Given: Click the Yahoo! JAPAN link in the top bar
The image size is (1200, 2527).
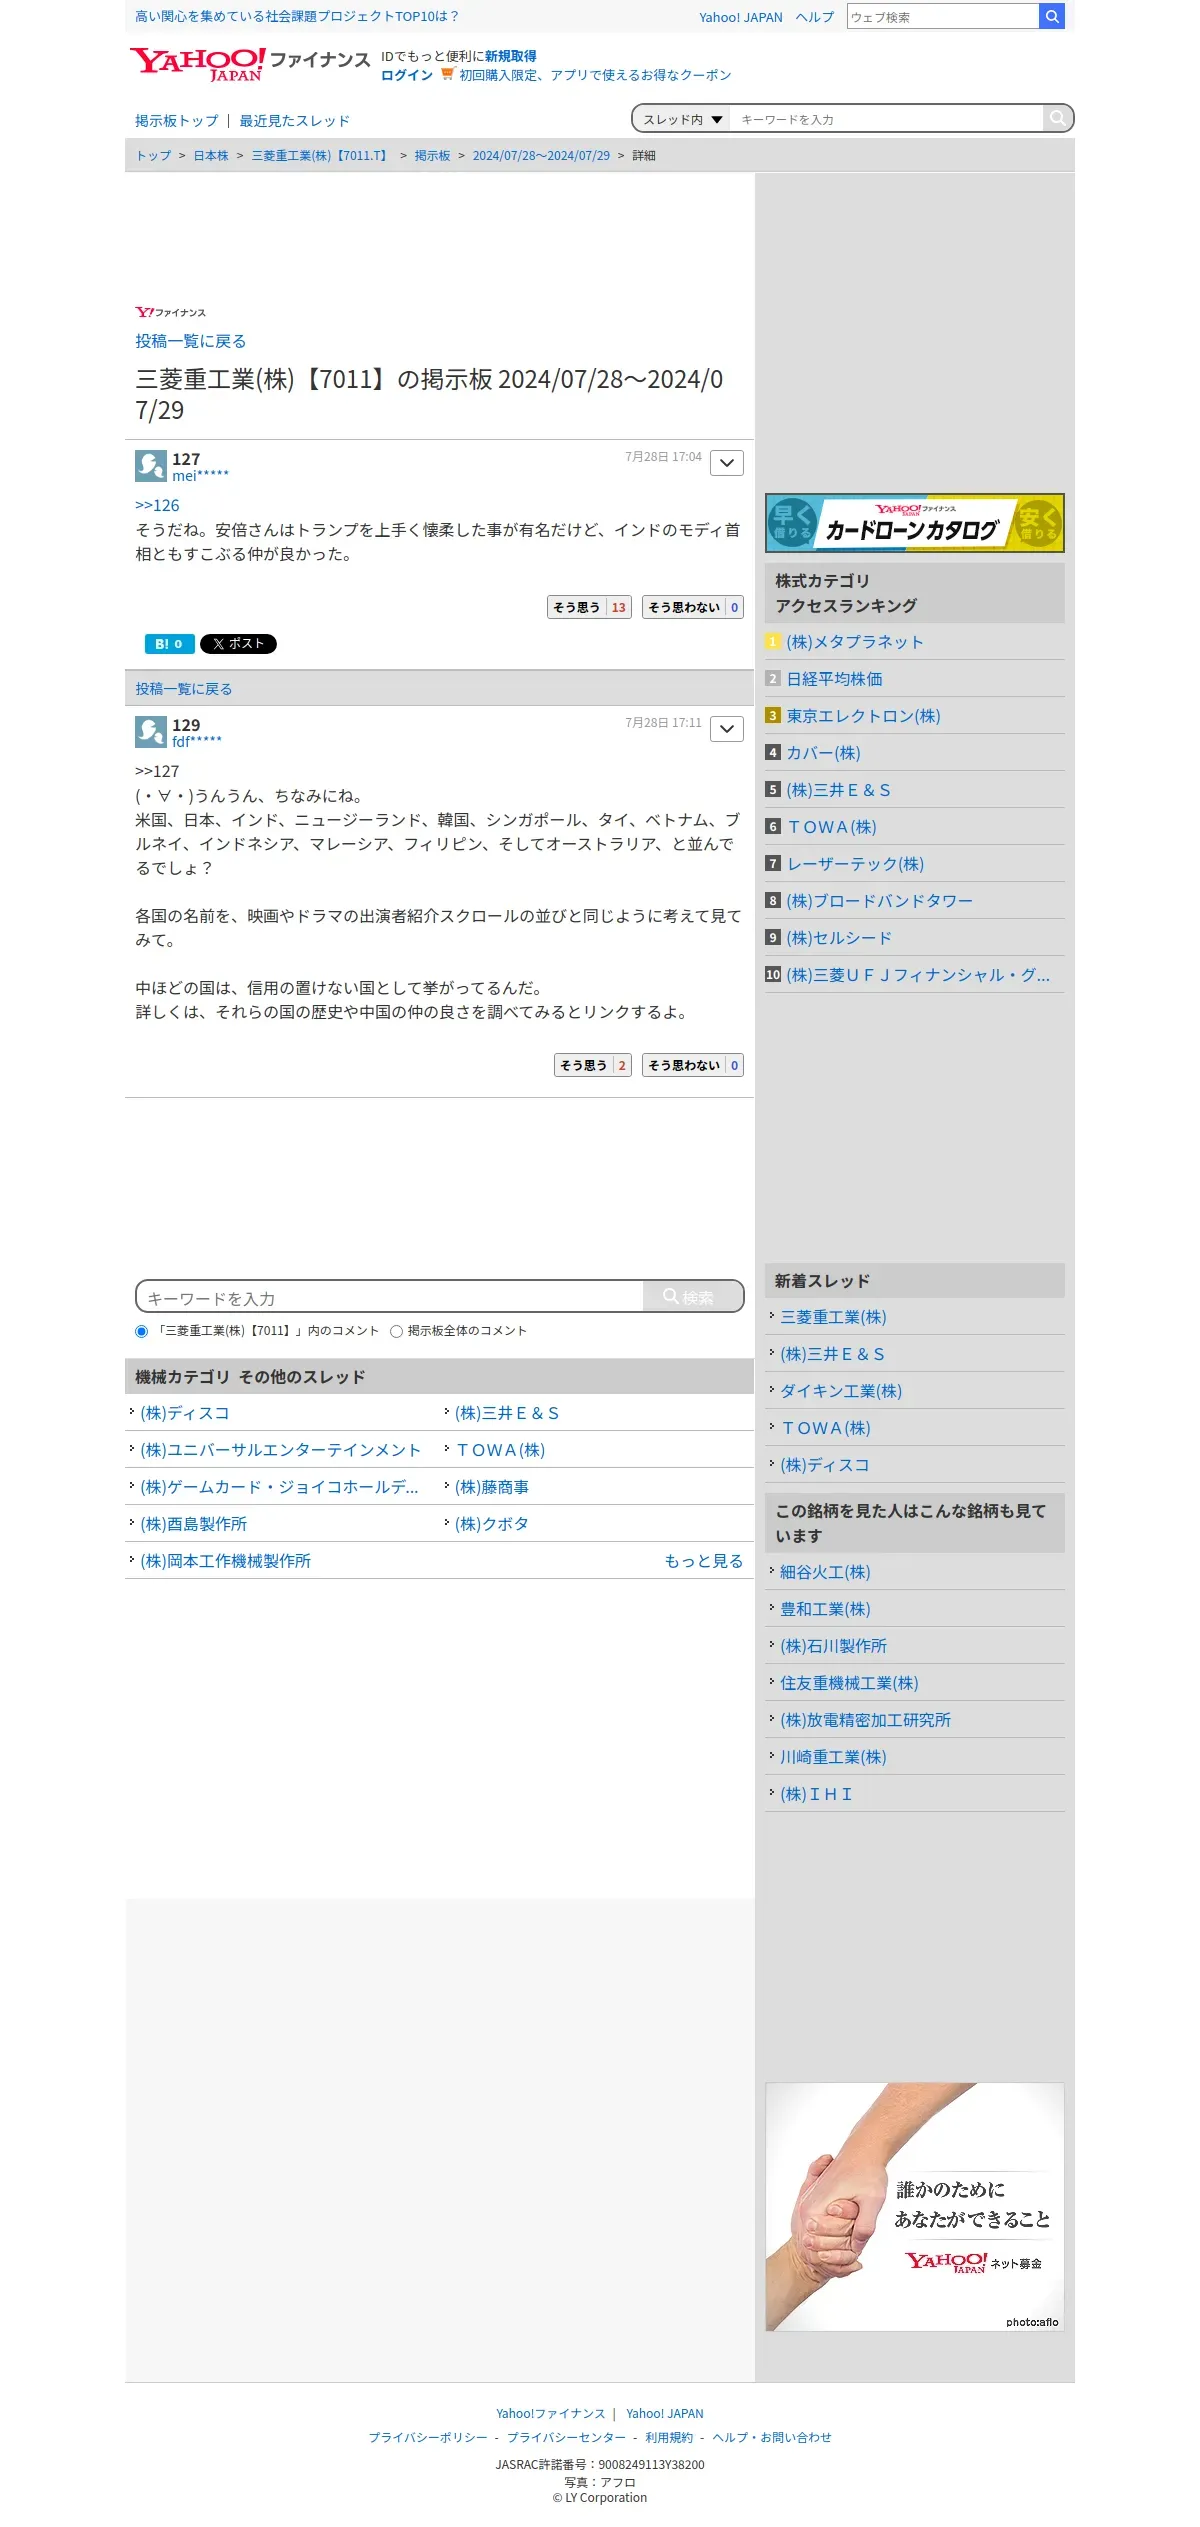Looking at the screenshot, I should pyautogui.click(x=741, y=17).
